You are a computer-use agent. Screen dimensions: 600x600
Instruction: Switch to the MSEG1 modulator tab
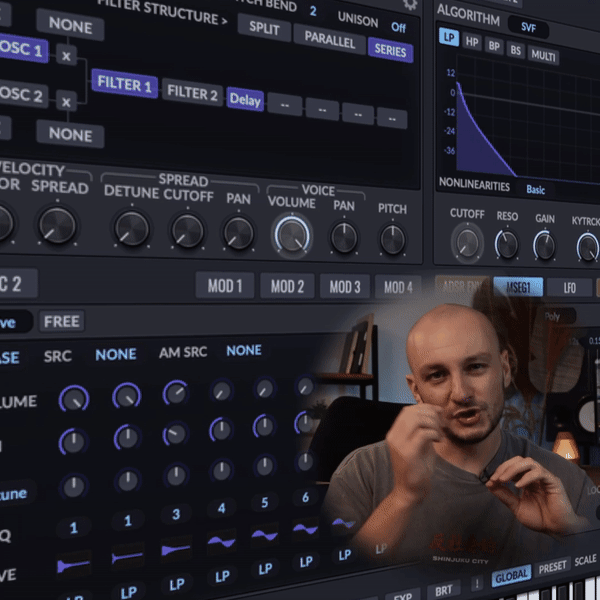tap(518, 287)
